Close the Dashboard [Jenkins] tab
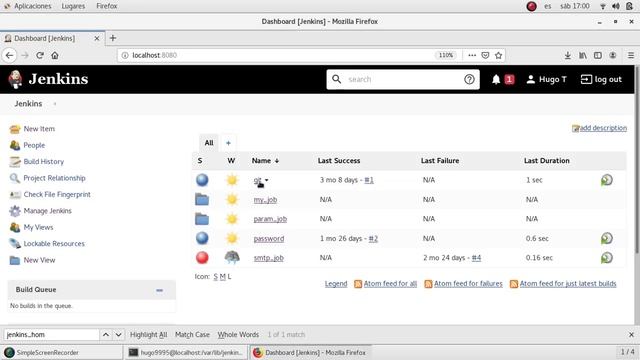Viewport: 640px width, 360px height. (97, 38)
